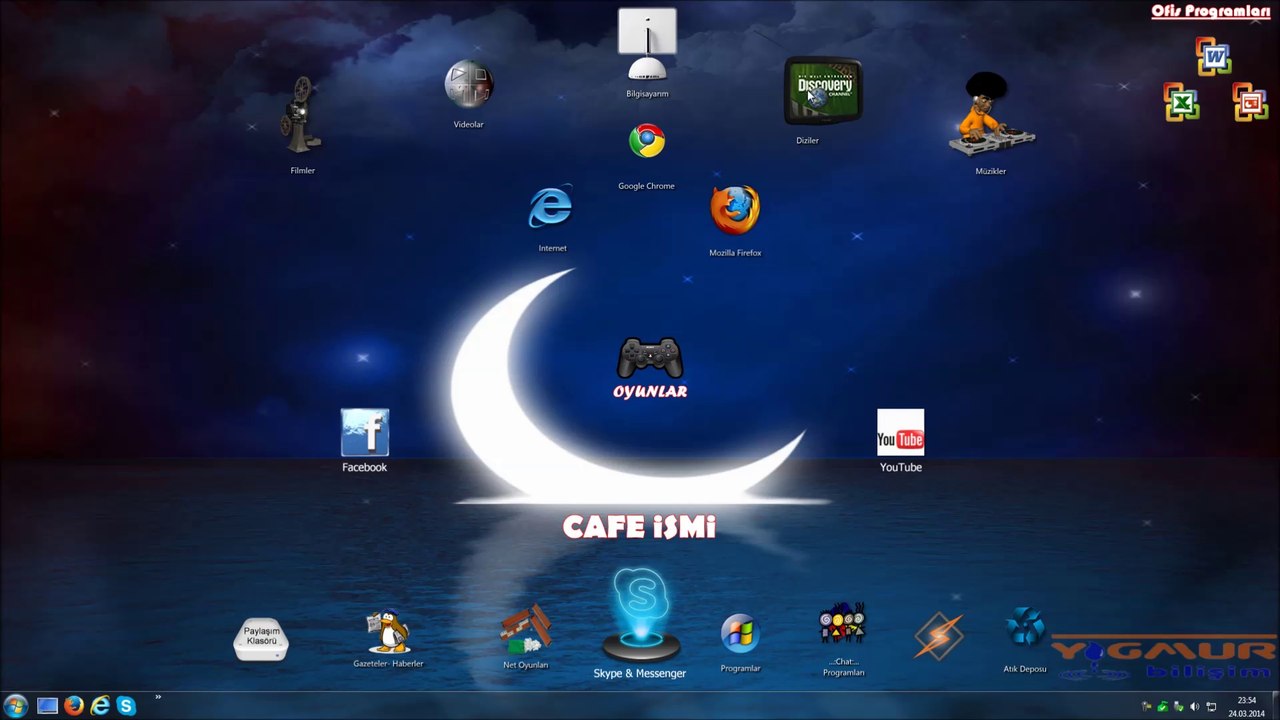Viewport: 1280px width, 720px height.
Task: Click the Safely Remove Hardware tray icon
Action: tap(1178, 707)
